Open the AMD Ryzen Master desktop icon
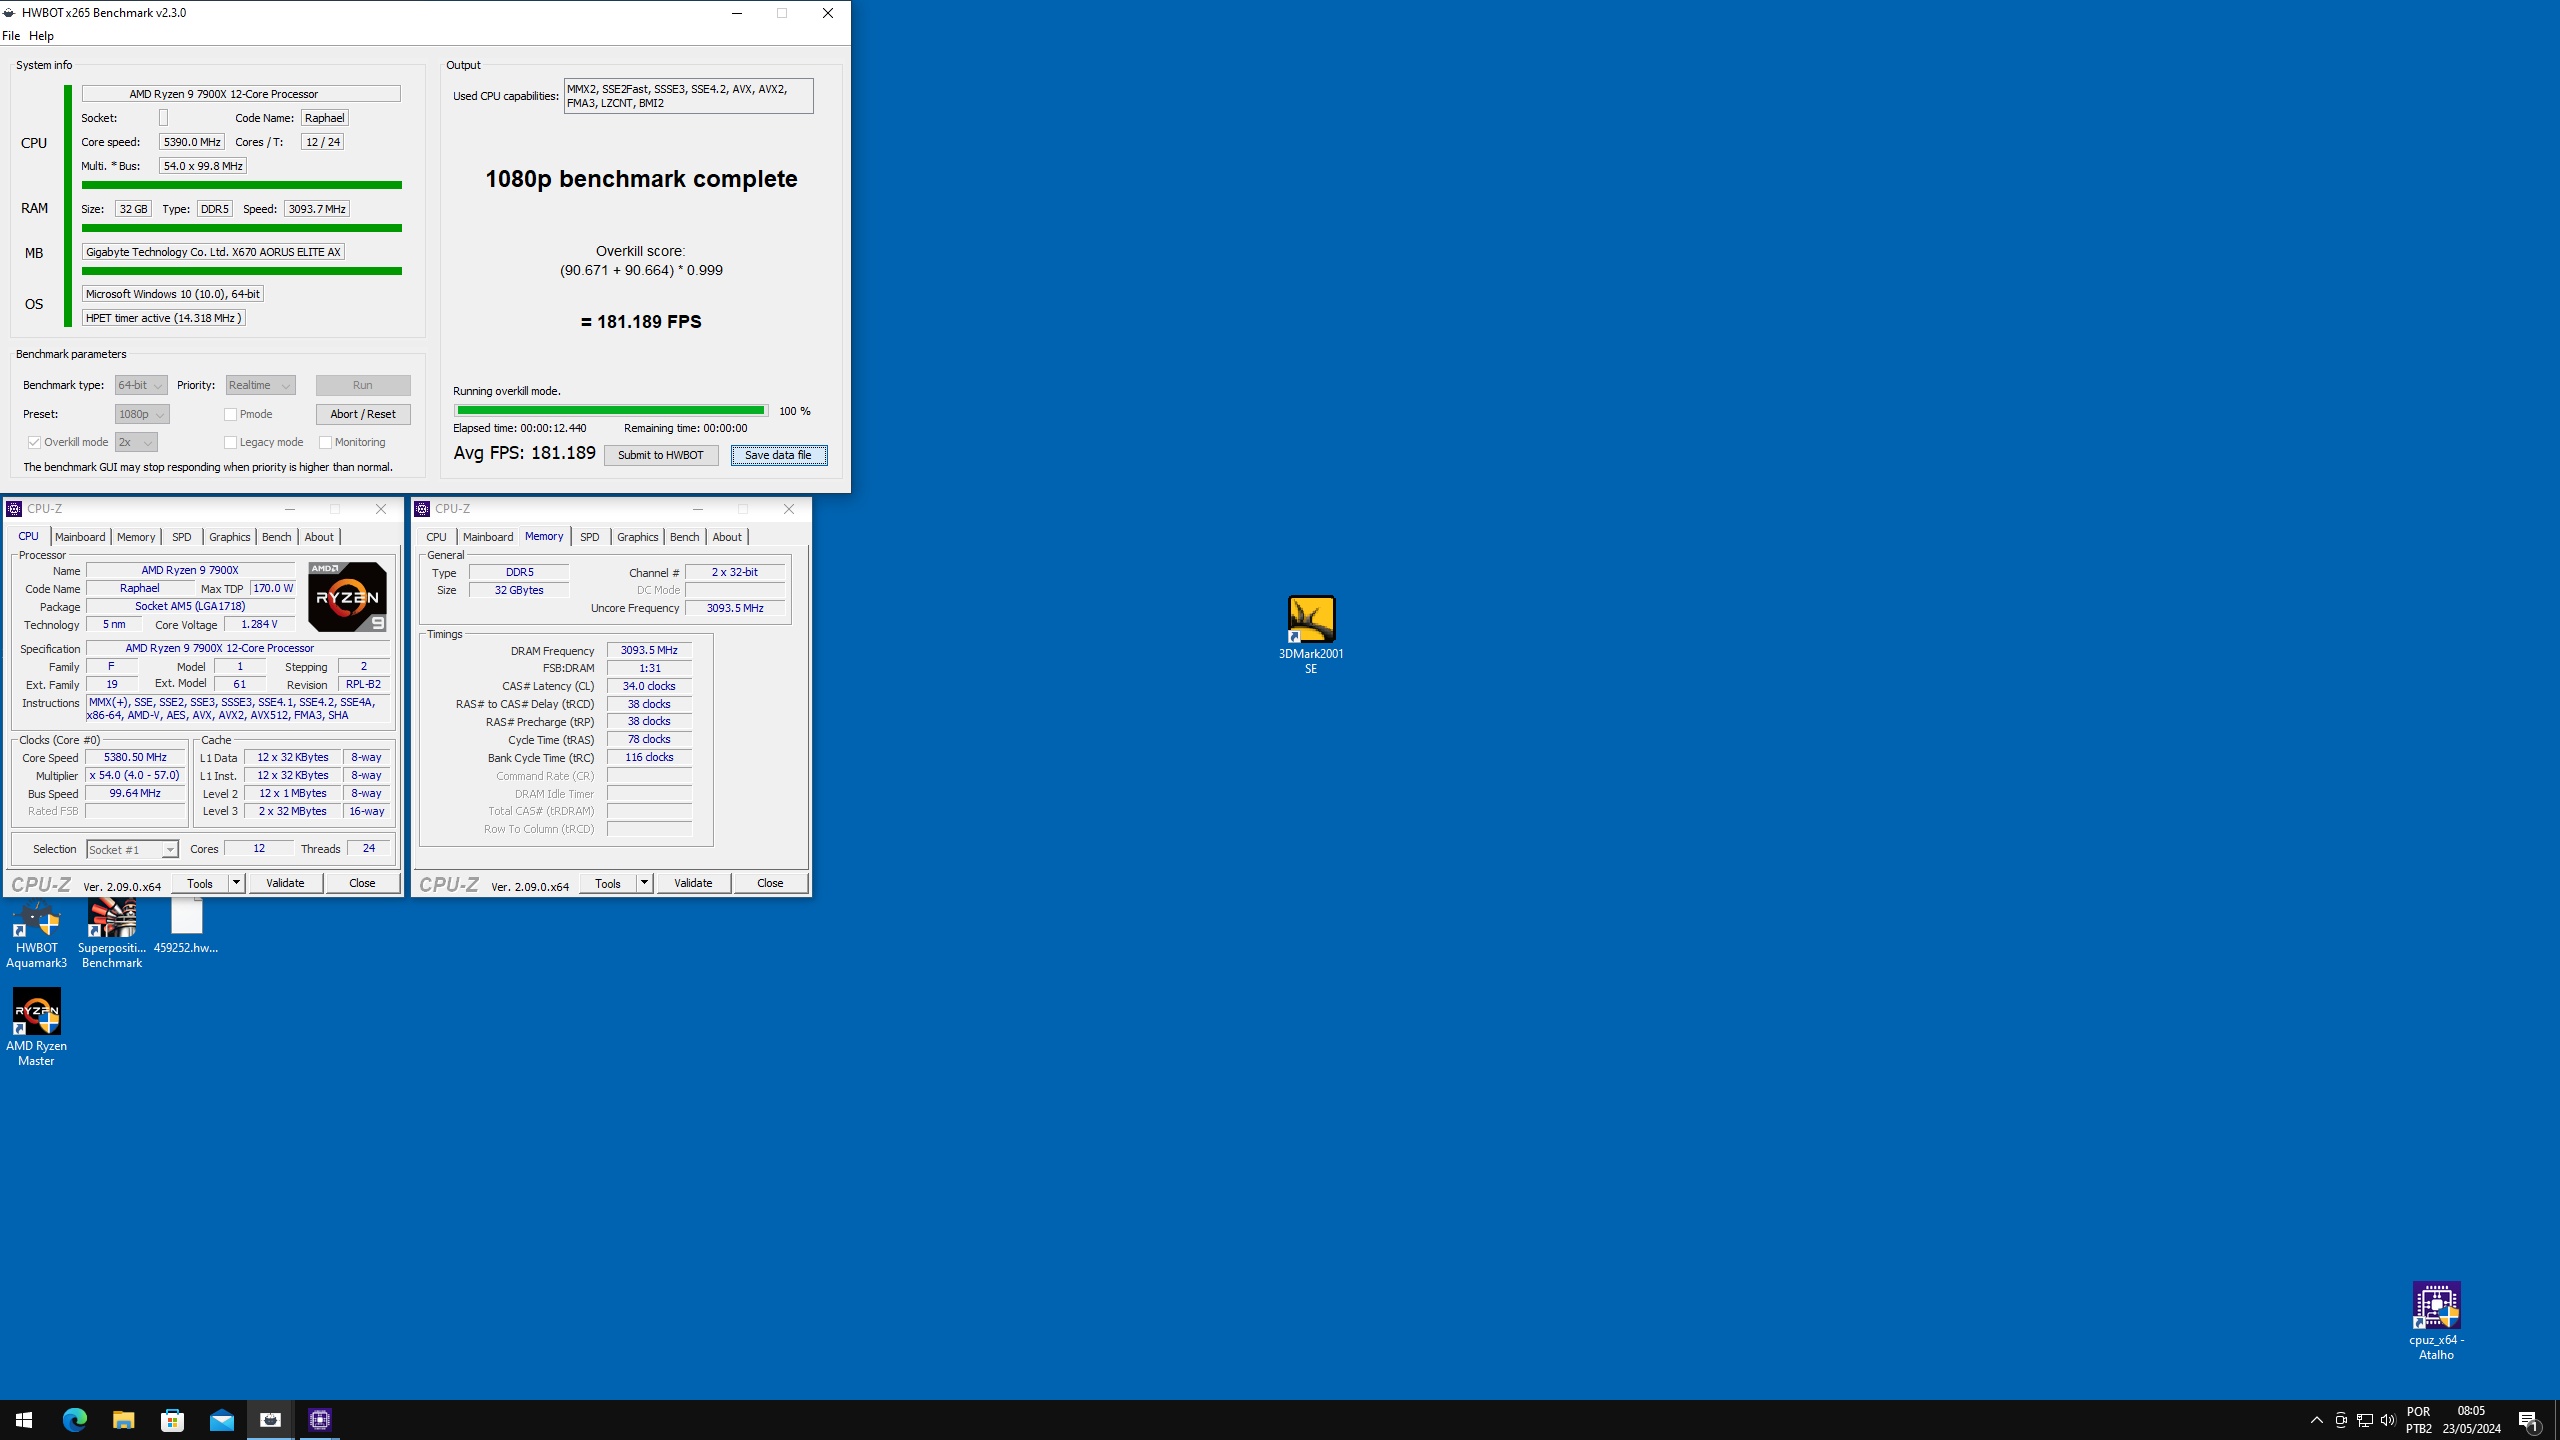This screenshot has height=1440, width=2560. [37, 1027]
